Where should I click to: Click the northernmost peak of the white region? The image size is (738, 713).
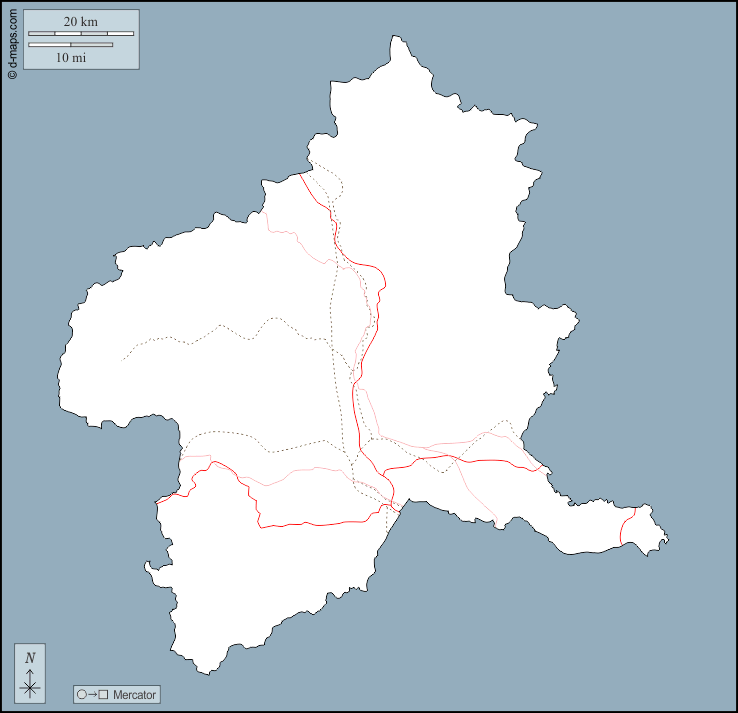click(398, 38)
